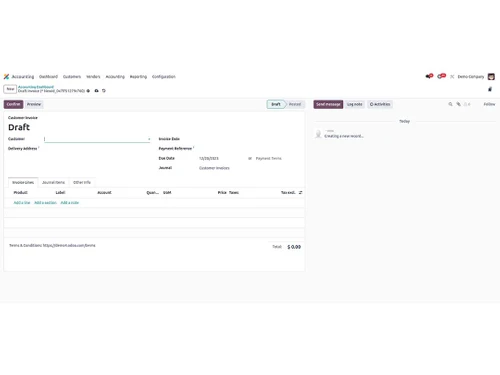
Task: Click the Add a section link
Action: [x=45, y=203]
